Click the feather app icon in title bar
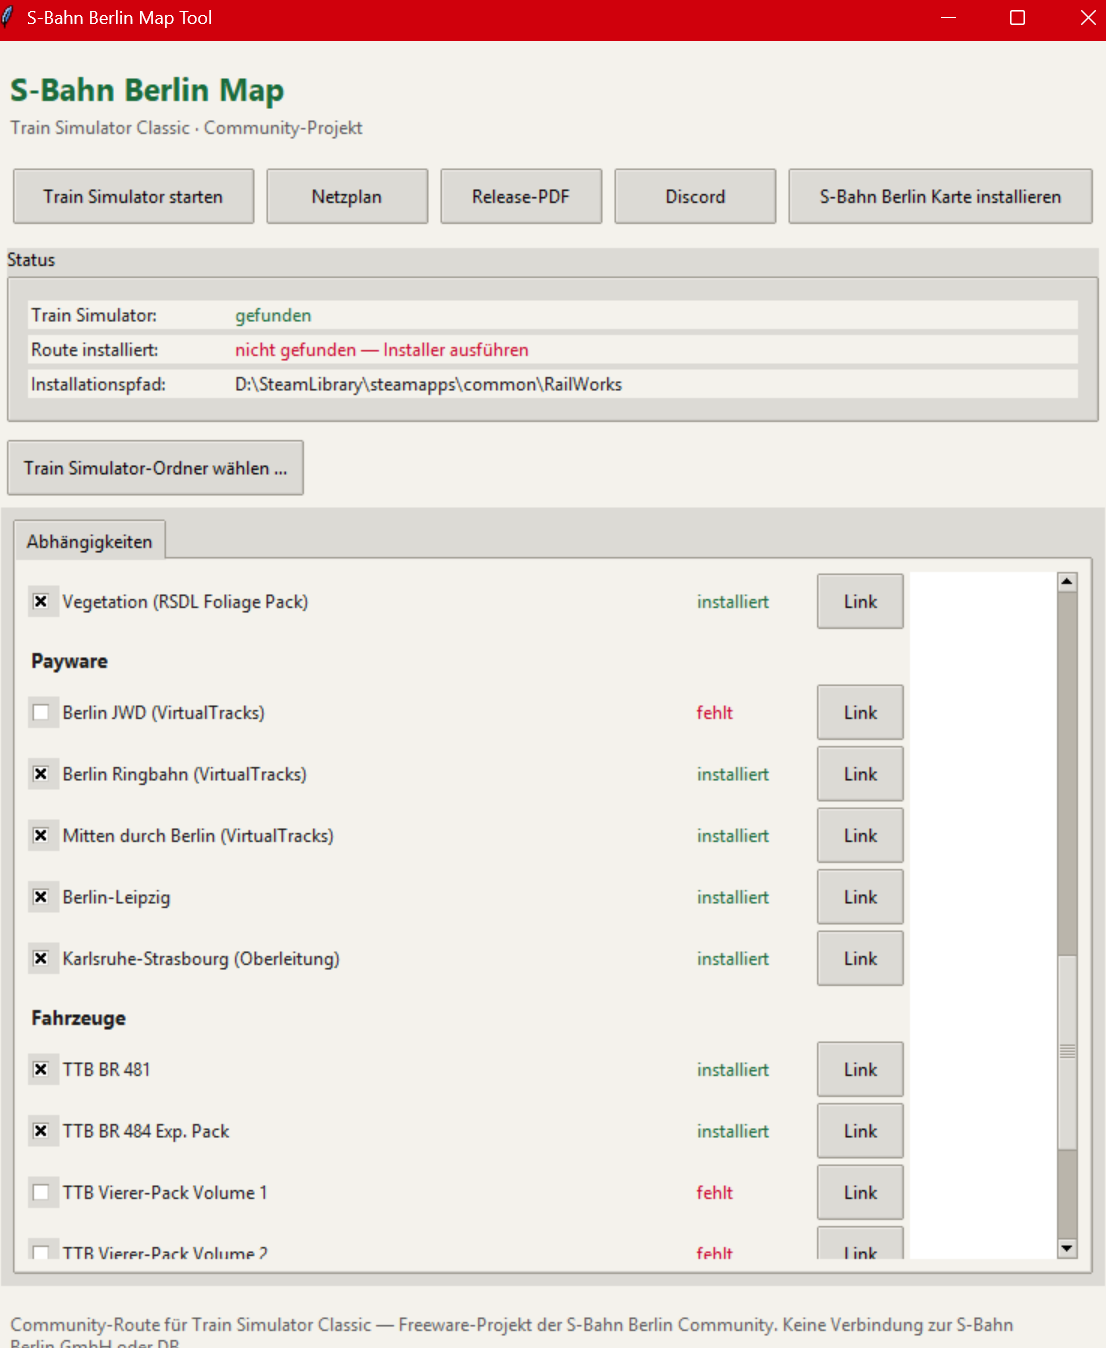 (8, 18)
